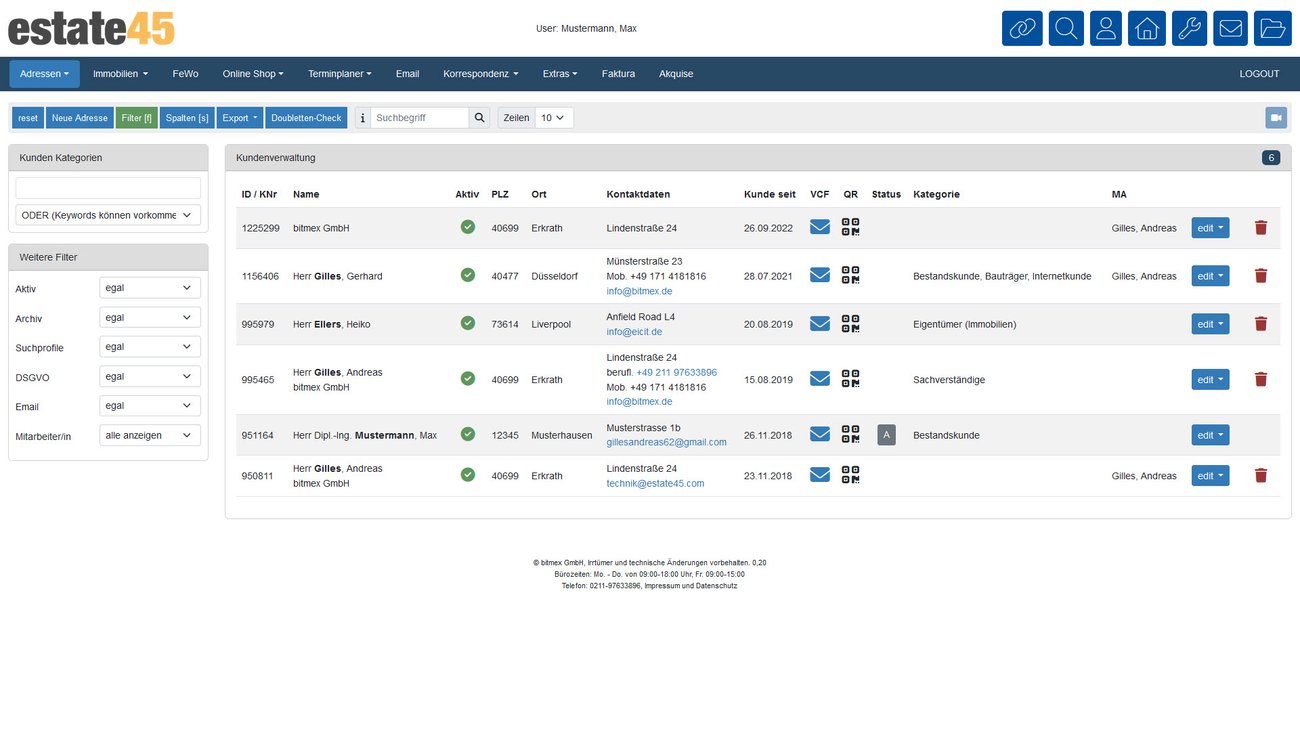Toggle active checkmark for customer 995465
The height and width of the screenshot is (731, 1300).
(467, 379)
